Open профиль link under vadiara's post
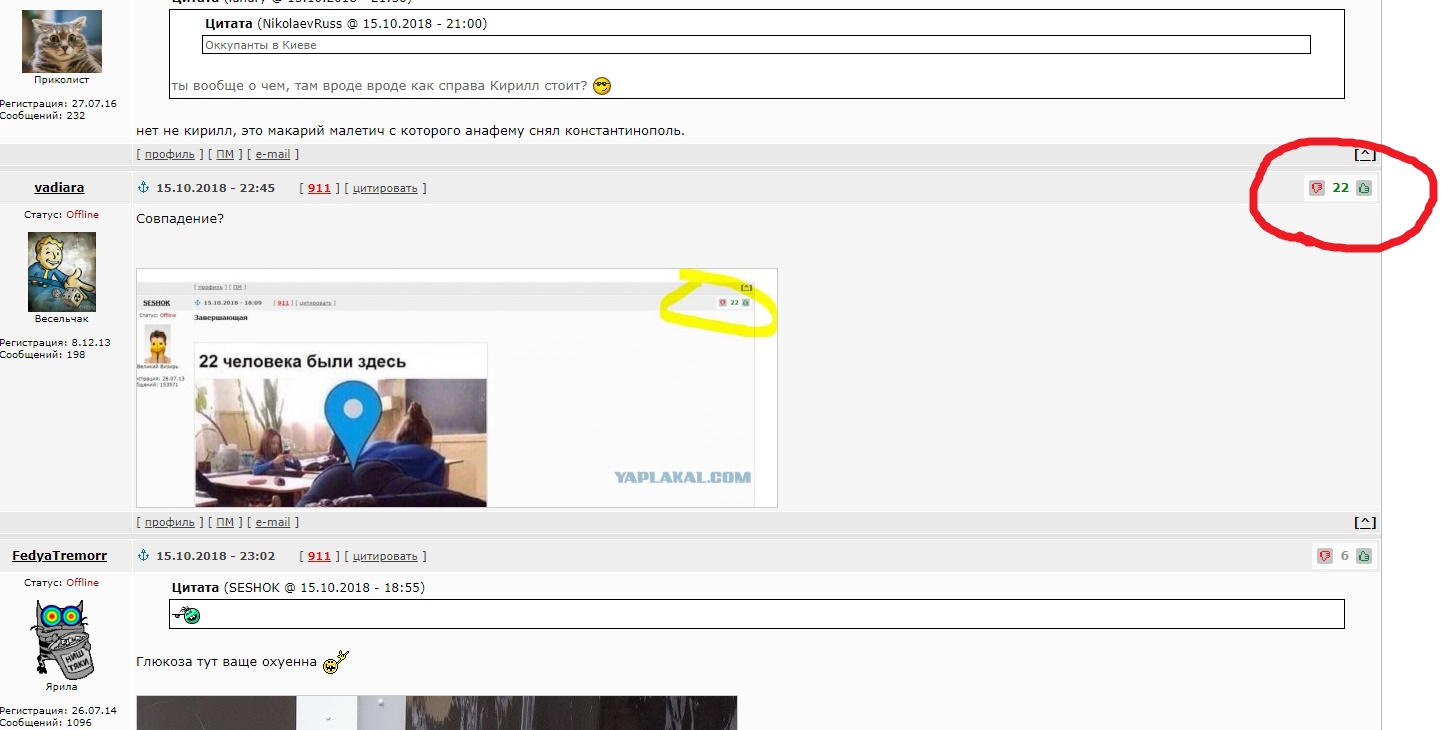The width and height of the screenshot is (1441, 730). (x=170, y=522)
